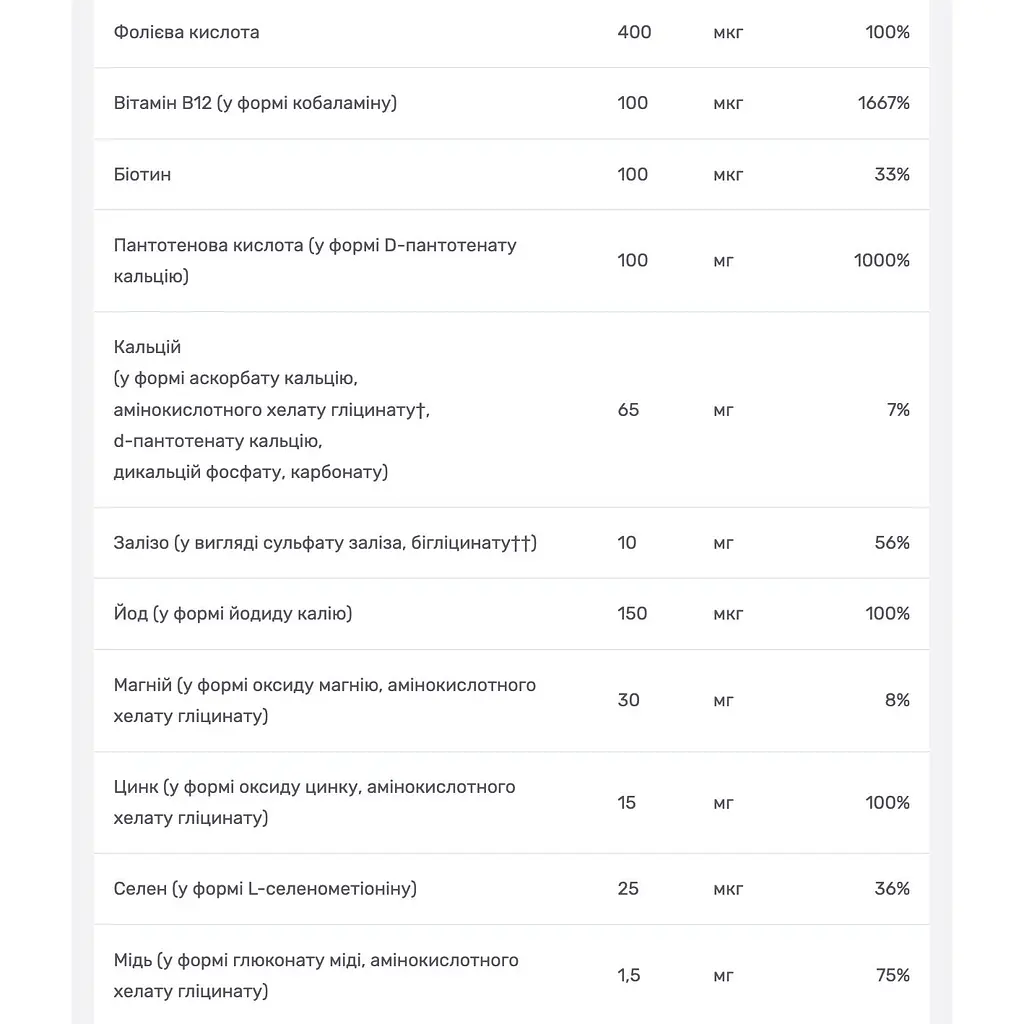Screen dimensions: 1024x1024
Task: Select the 150 amount for iodine
Action: tap(632, 614)
